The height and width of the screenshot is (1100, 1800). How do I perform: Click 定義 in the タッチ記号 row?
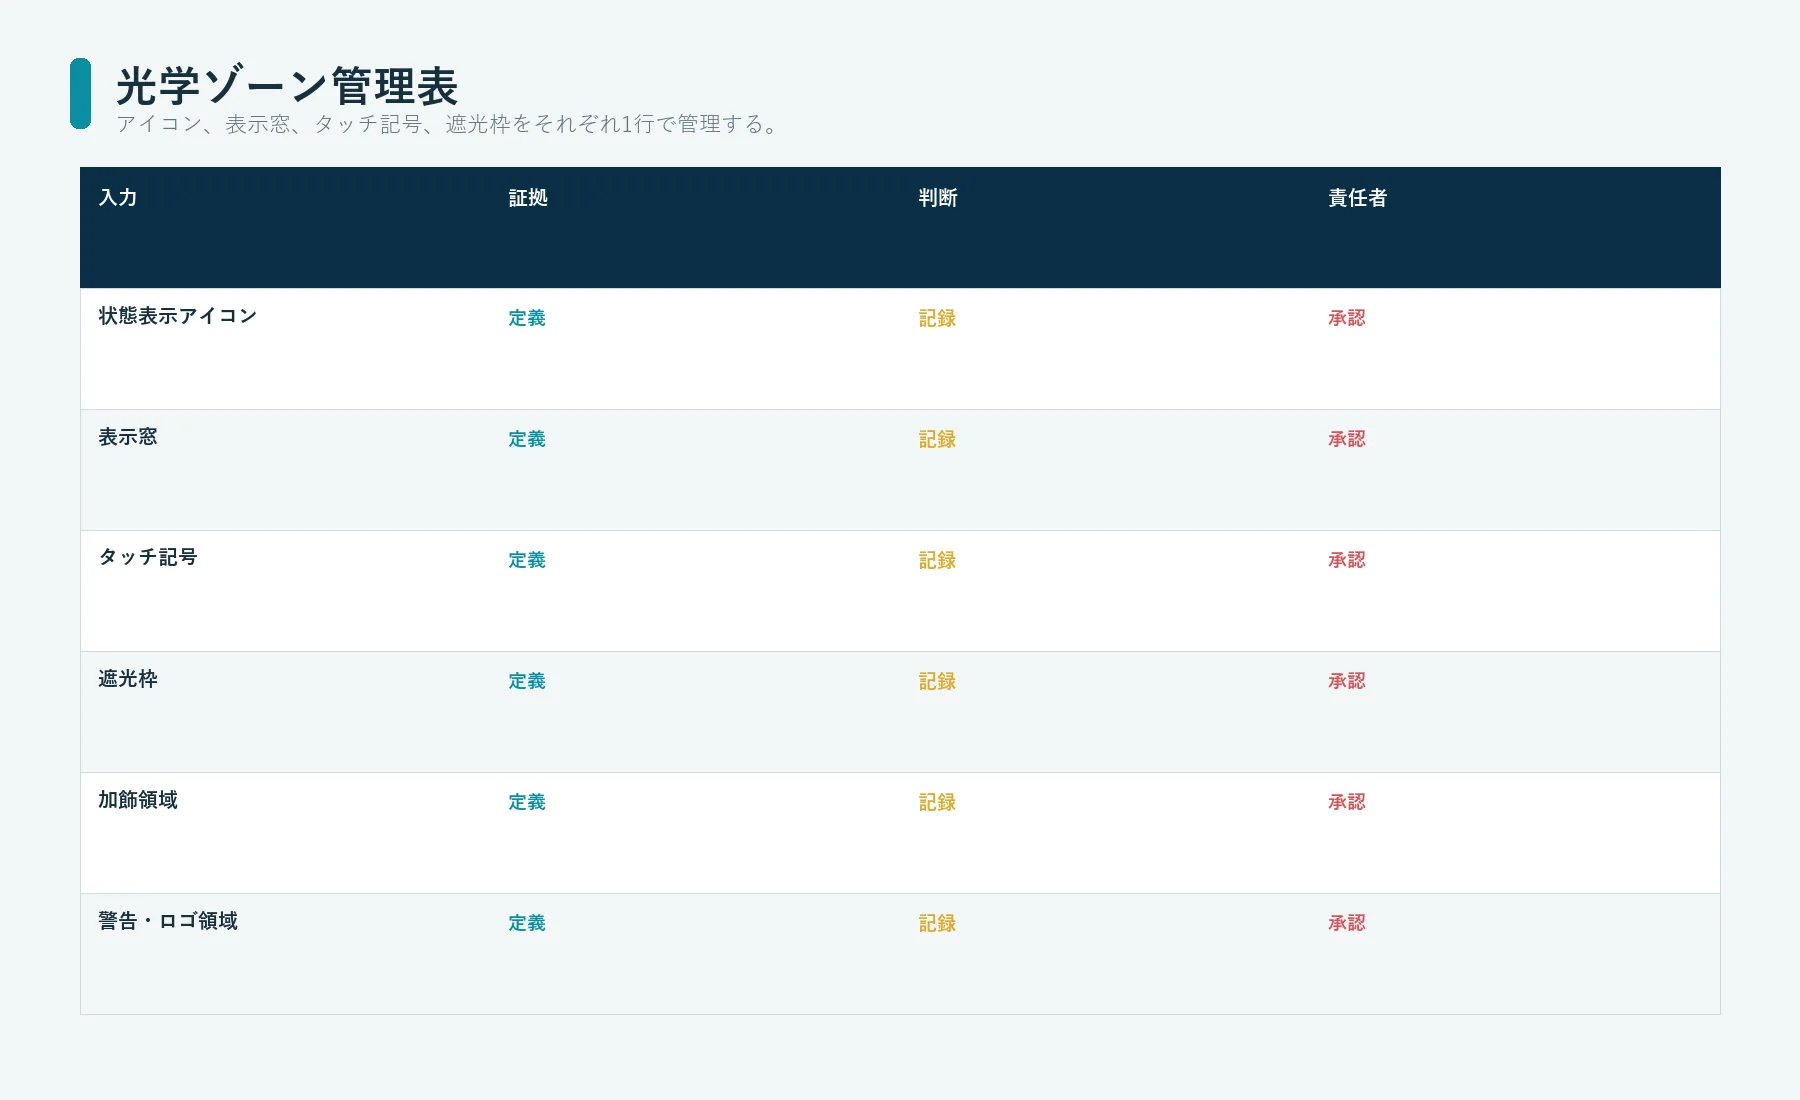(x=527, y=560)
